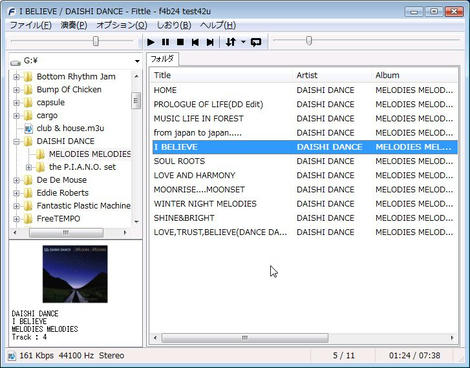Expand the capsule folder node
The width and height of the screenshot is (470, 368).
[x=16, y=103]
